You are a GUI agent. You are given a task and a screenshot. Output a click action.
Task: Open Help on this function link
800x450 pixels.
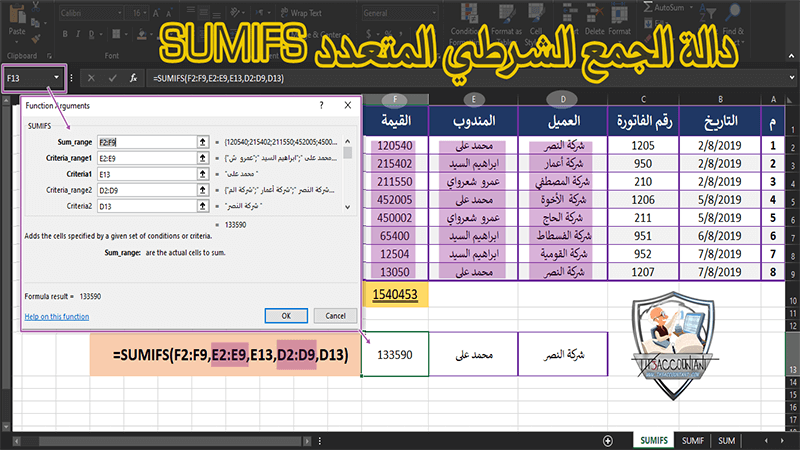57,316
